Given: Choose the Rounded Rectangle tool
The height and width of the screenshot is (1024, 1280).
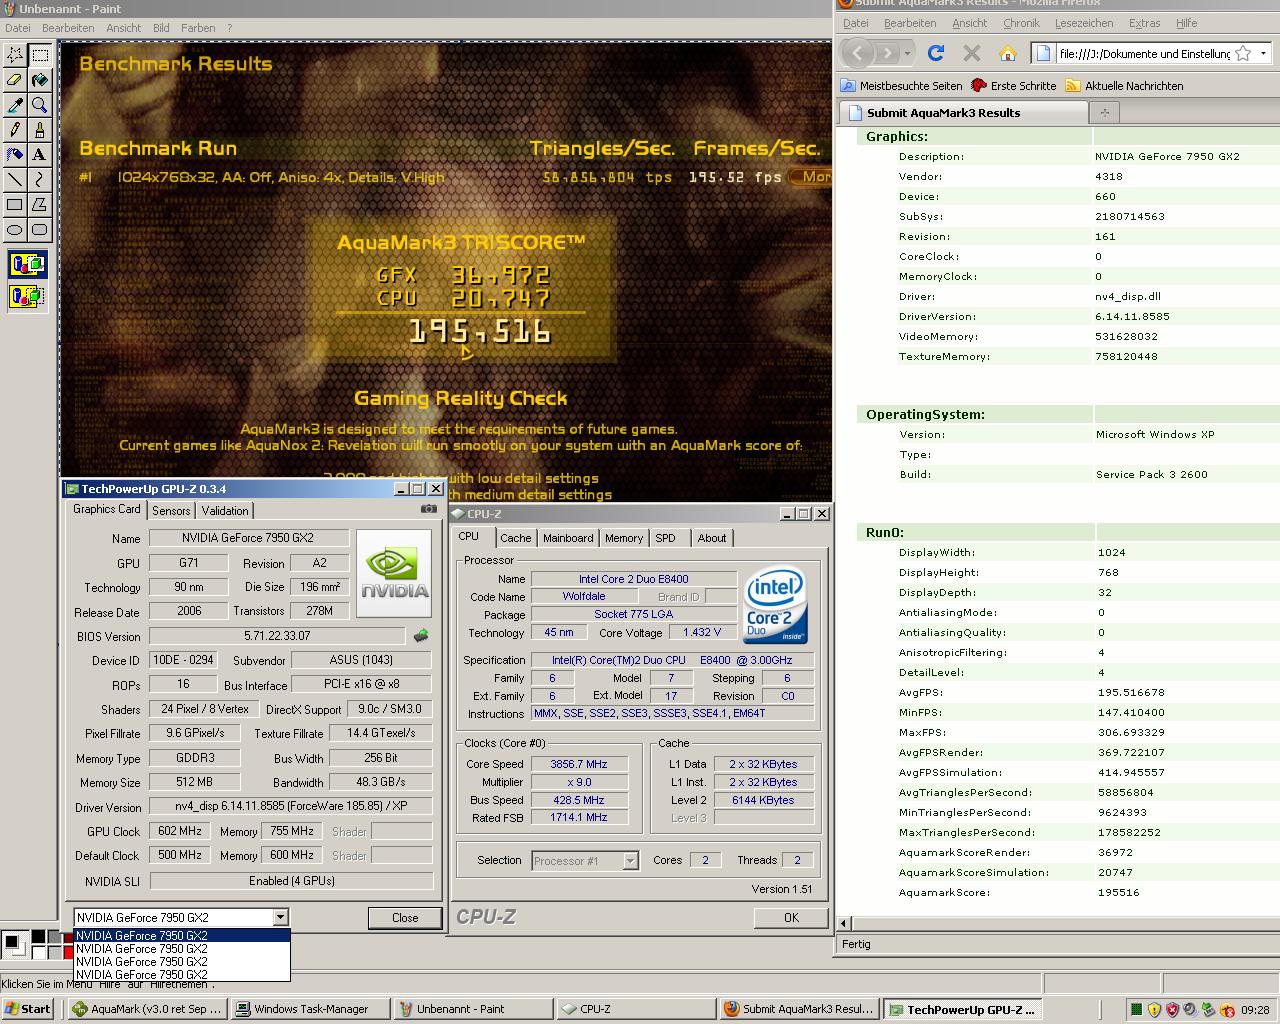Looking at the screenshot, I should [40, 230].
